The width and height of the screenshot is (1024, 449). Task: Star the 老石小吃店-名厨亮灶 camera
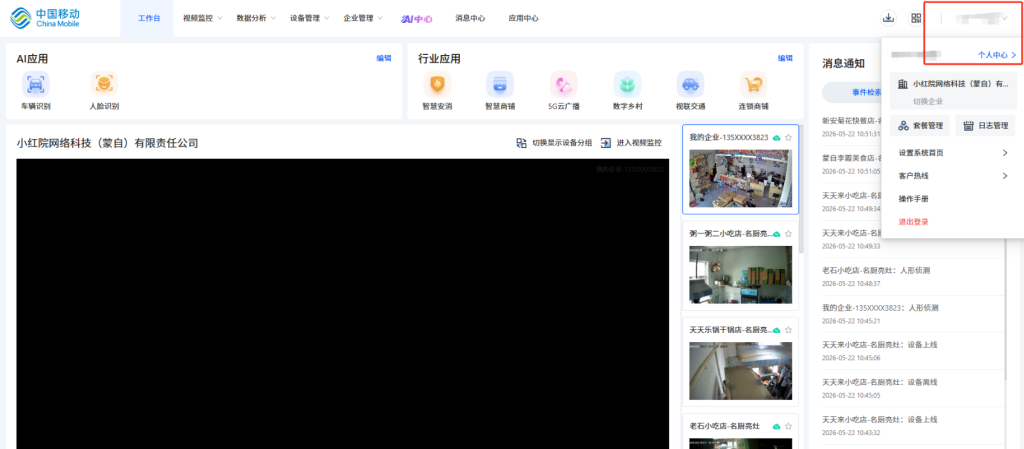point(788,426)
